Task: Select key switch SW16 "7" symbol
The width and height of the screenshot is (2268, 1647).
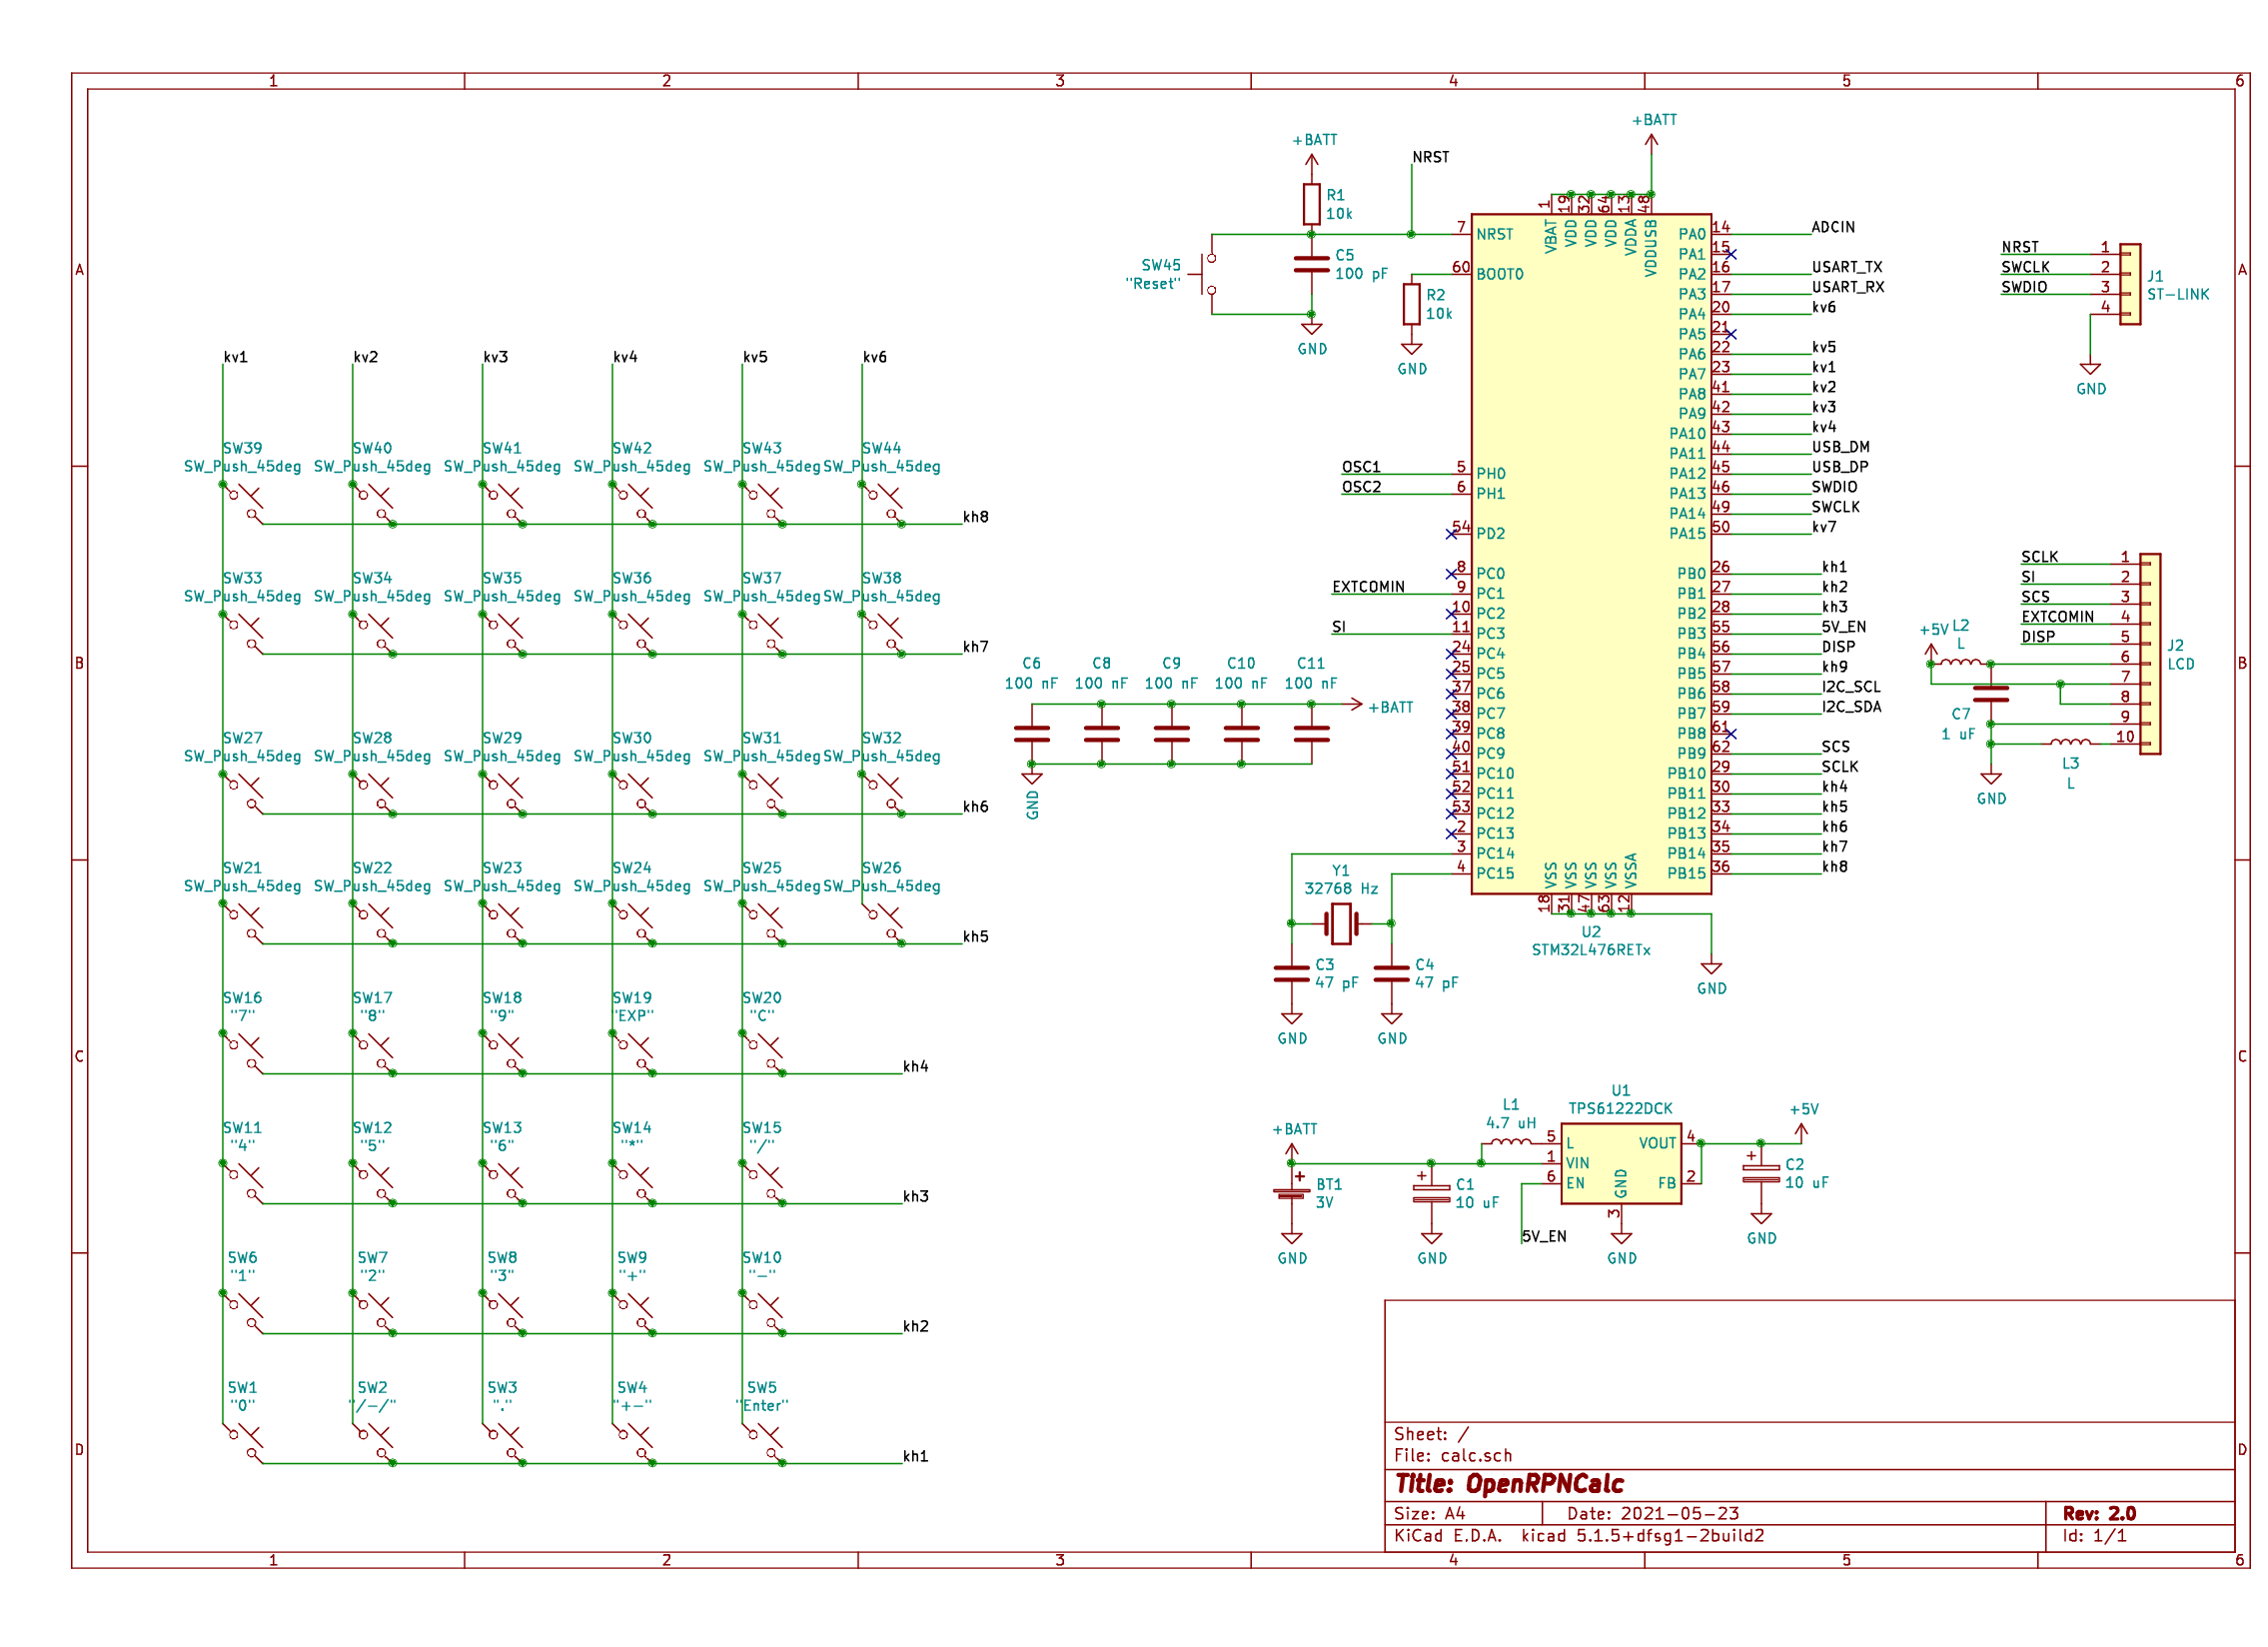Action: click(x=242, y=1051)
